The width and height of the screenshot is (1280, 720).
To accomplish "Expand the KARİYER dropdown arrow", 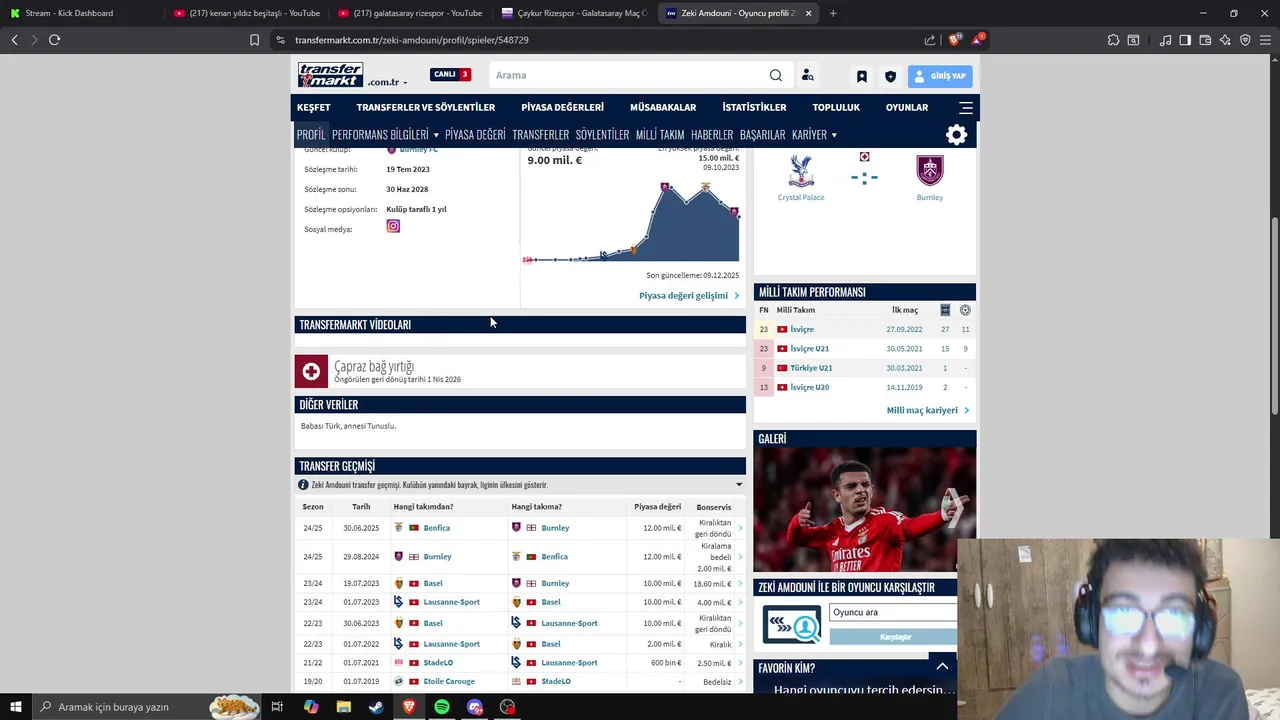I will (x=834, y=135).
